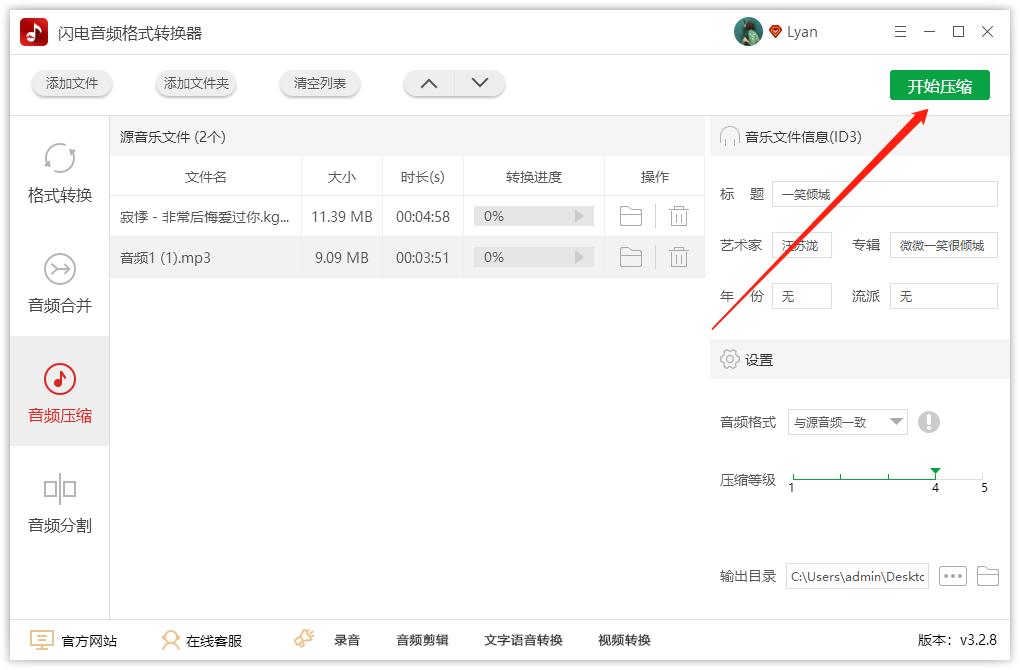This screenshot has width=1020, height=670.
Task: Click the upward move arrow
Action: click(429, 84)
